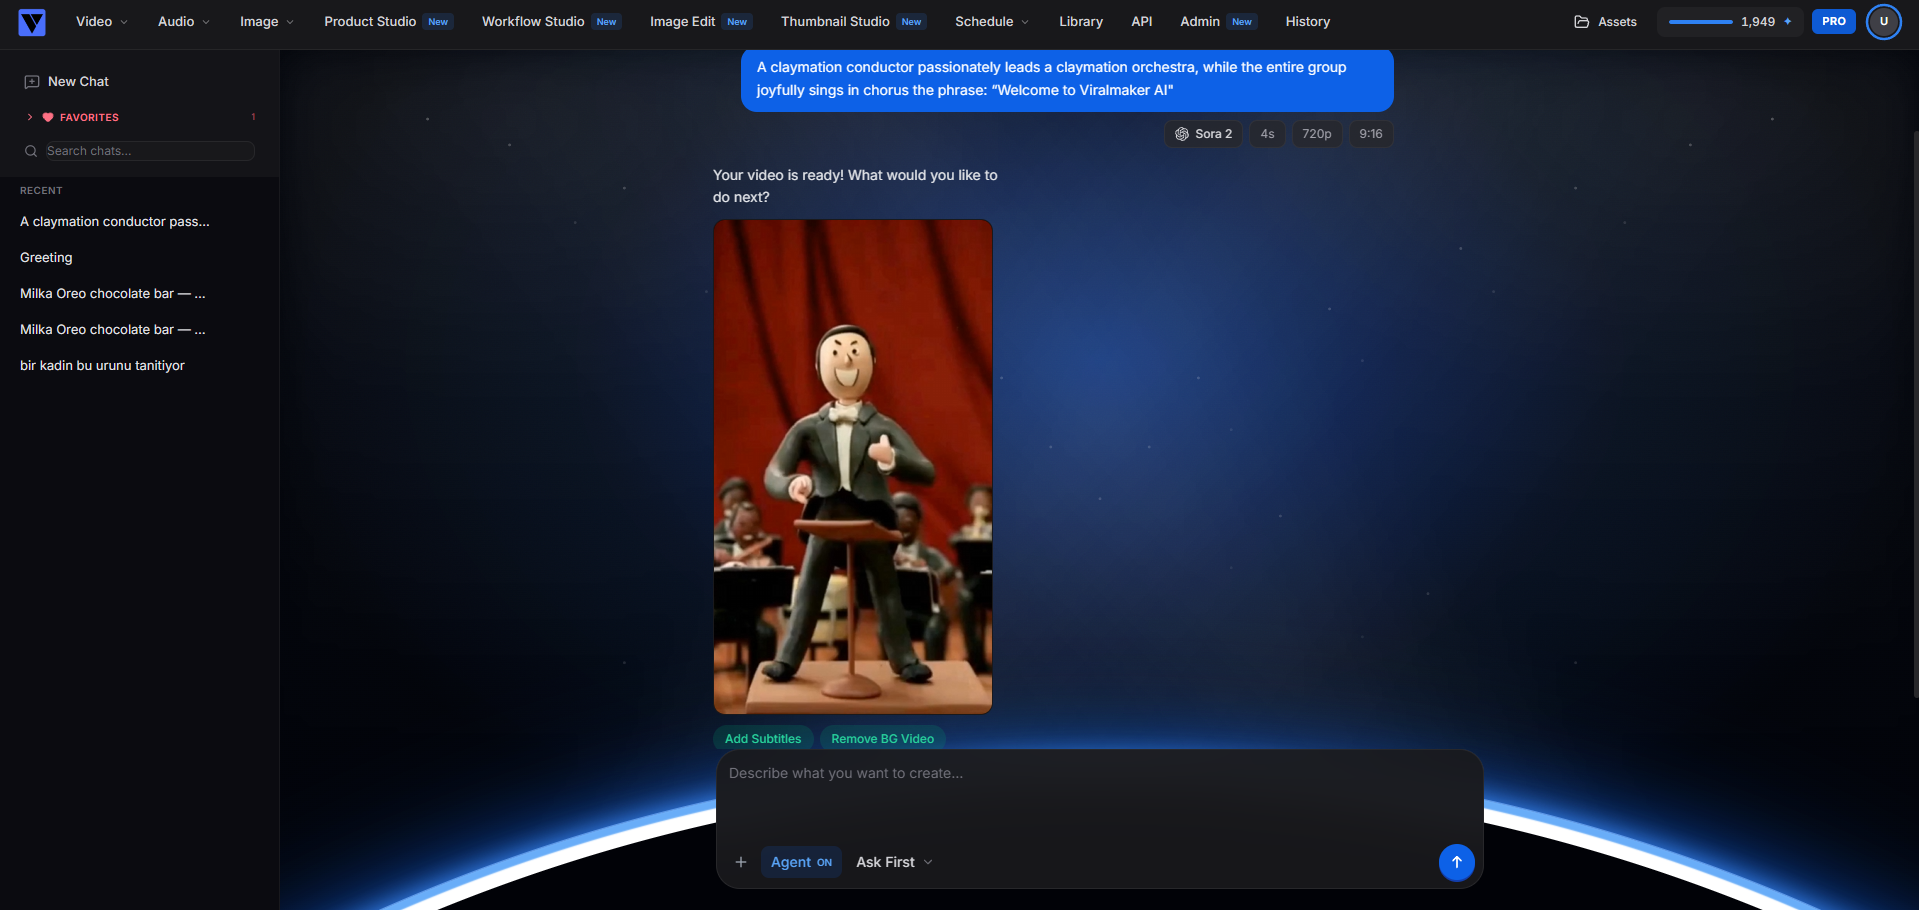Open the user avatar U menu

tap(1884, 21)
